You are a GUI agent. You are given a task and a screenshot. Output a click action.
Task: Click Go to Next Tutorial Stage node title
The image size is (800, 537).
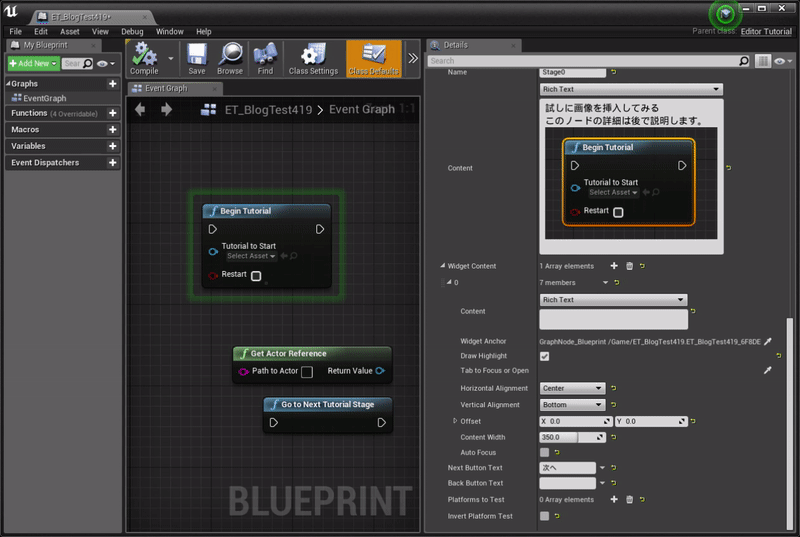(x=328, y=404)
